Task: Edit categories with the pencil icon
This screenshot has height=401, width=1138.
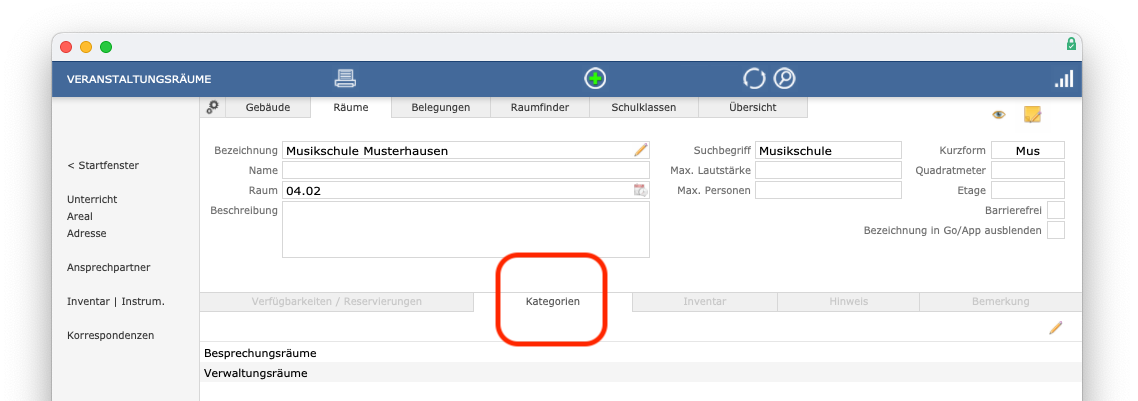Action: pos(1056,328)
